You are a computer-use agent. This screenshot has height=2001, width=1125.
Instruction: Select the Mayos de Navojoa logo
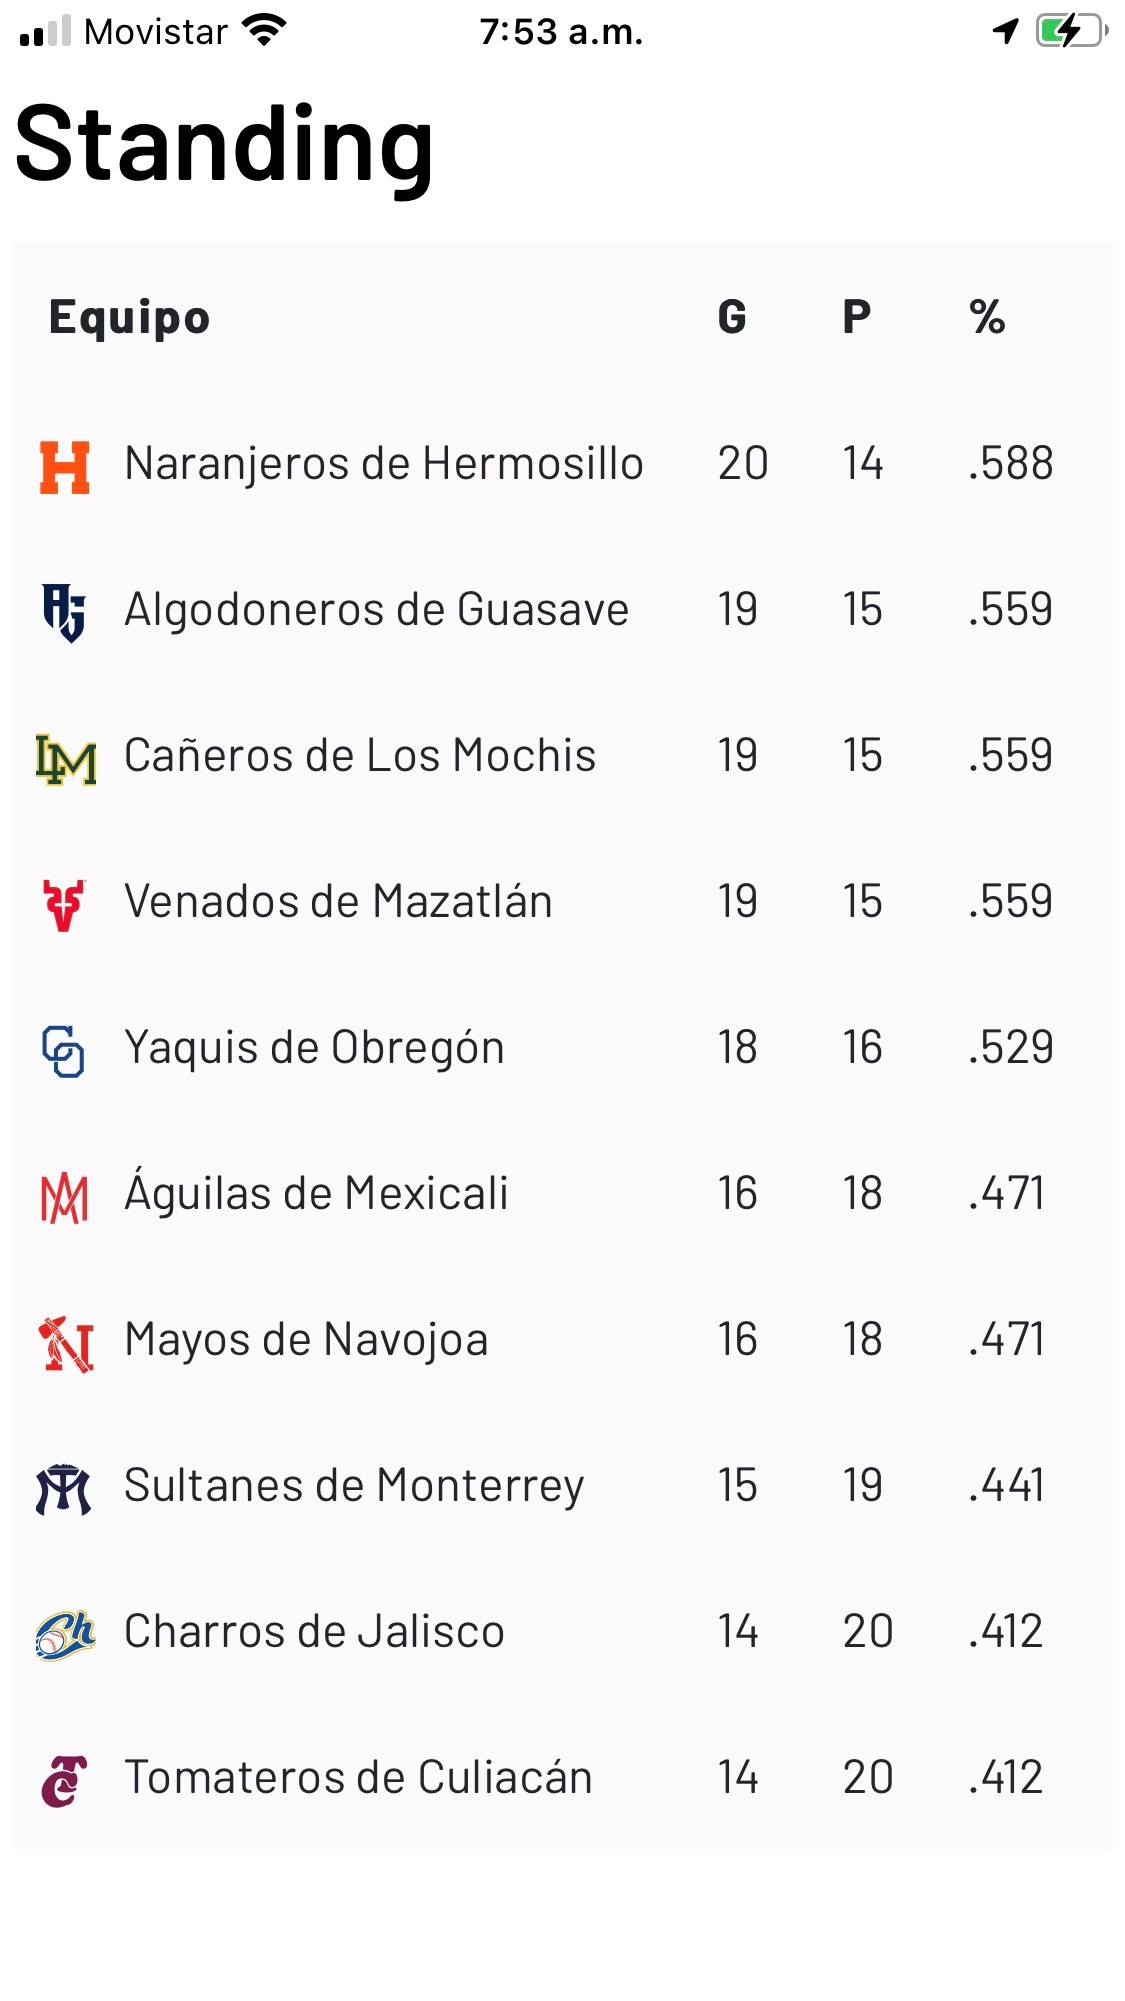66,1343
